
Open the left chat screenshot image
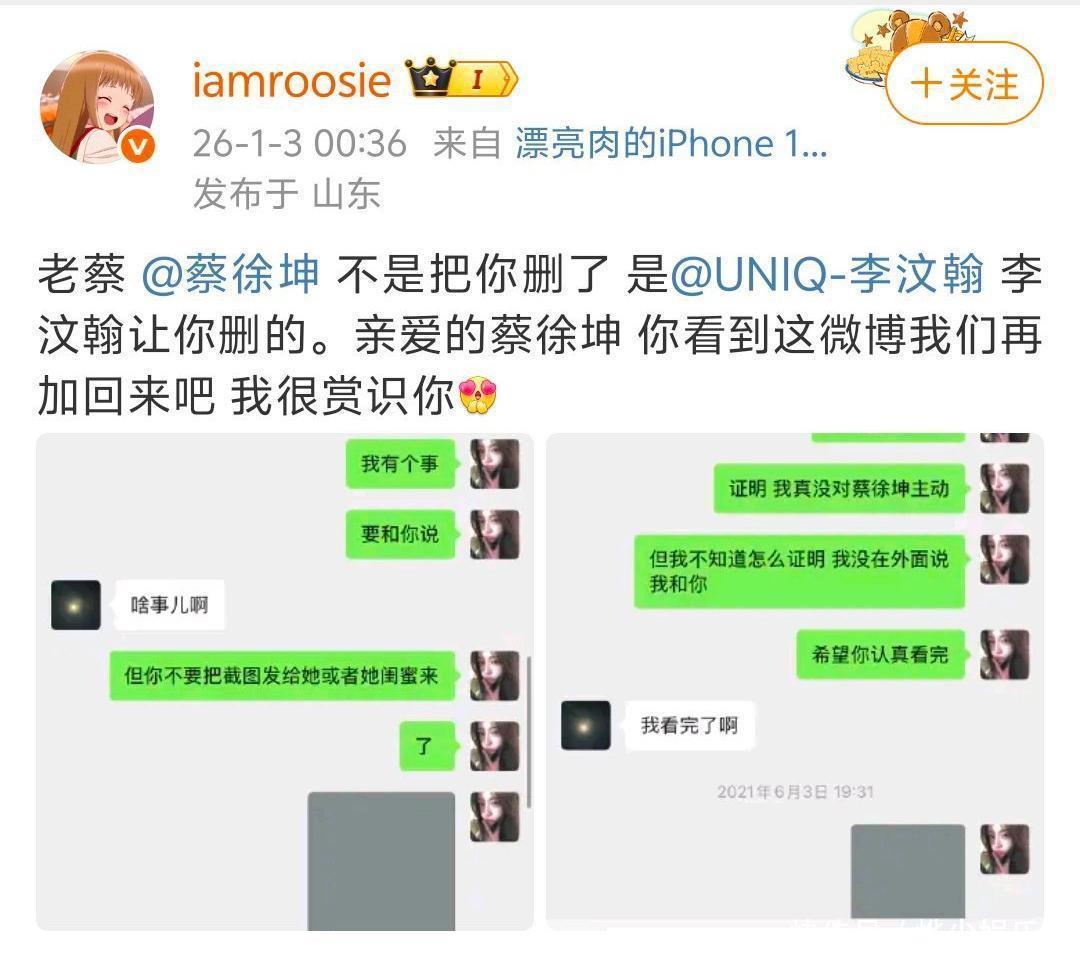coord(284,682)
